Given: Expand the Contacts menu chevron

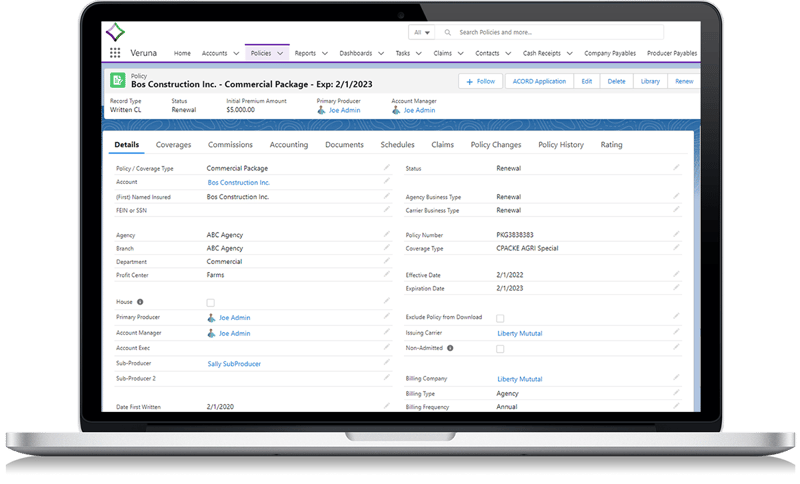Looking at the screenshot, I should coord(508,53).
